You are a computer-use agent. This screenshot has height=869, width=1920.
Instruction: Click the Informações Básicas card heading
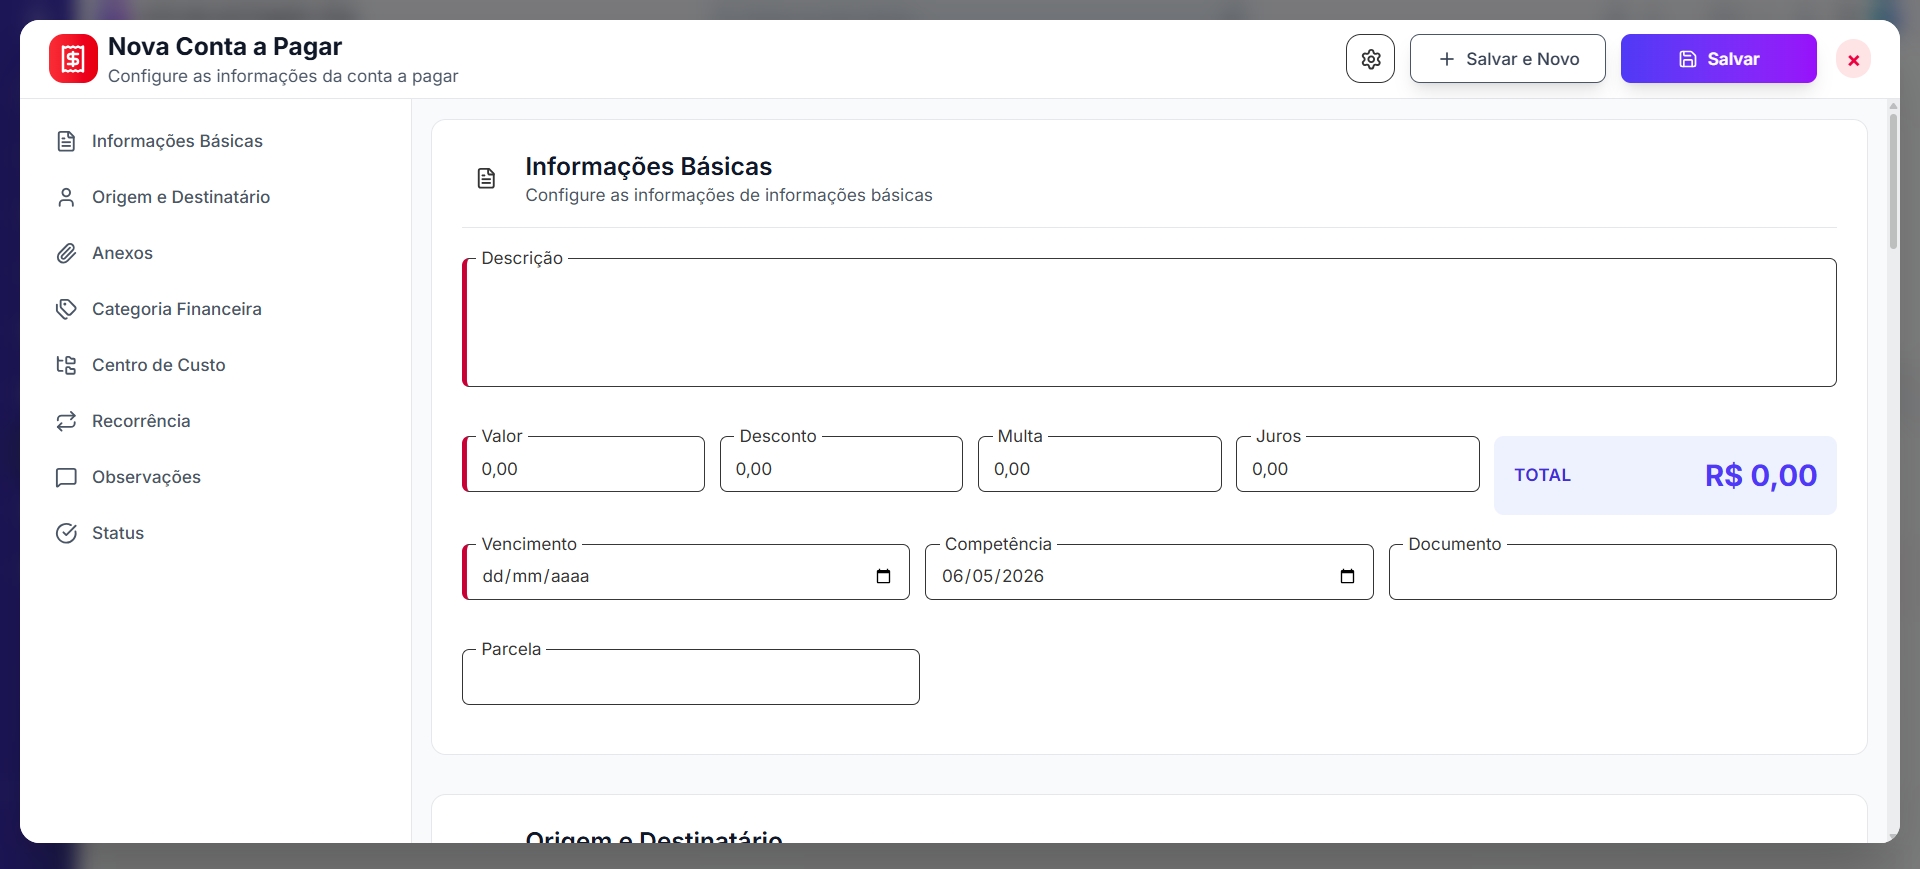[x=648, y=166]
